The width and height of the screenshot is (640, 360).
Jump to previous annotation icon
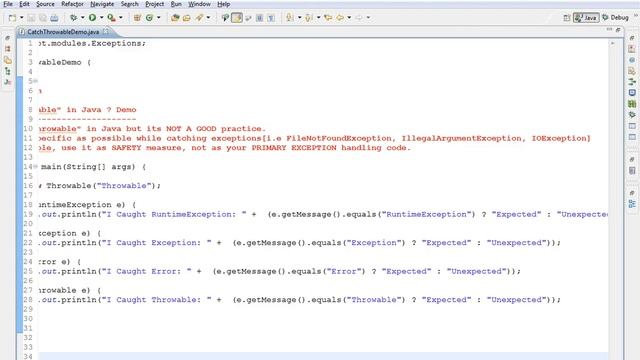309,18
